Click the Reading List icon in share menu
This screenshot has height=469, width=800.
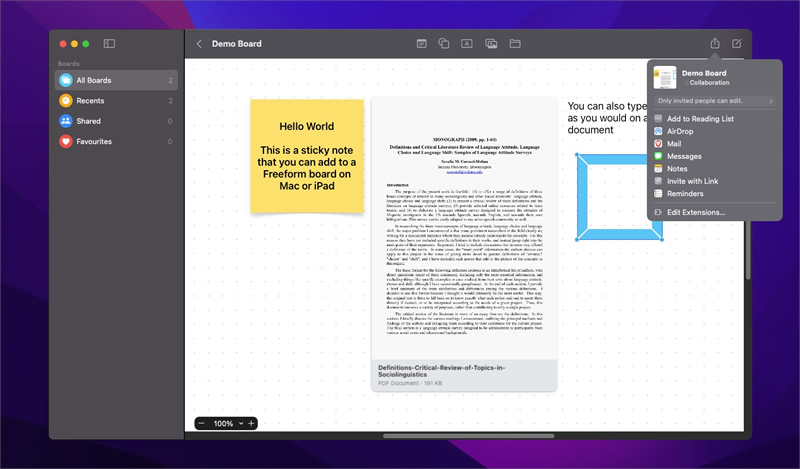pyautogui.click(x=658, y=119)
